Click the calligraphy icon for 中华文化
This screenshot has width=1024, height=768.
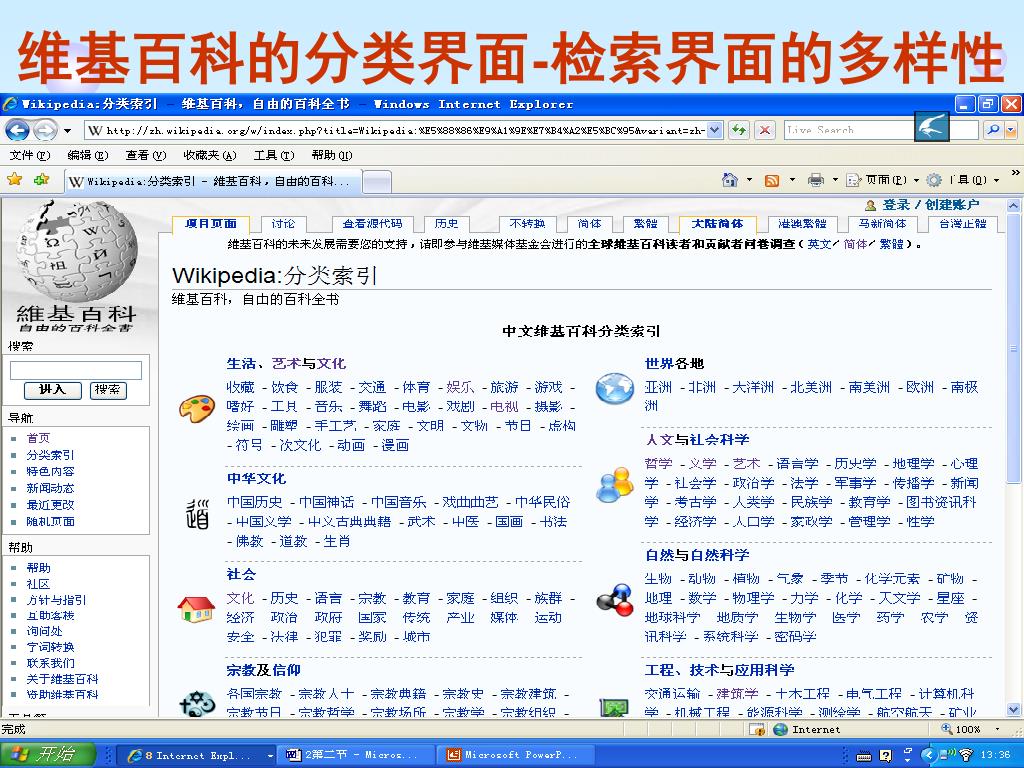(x=198, y=514)
